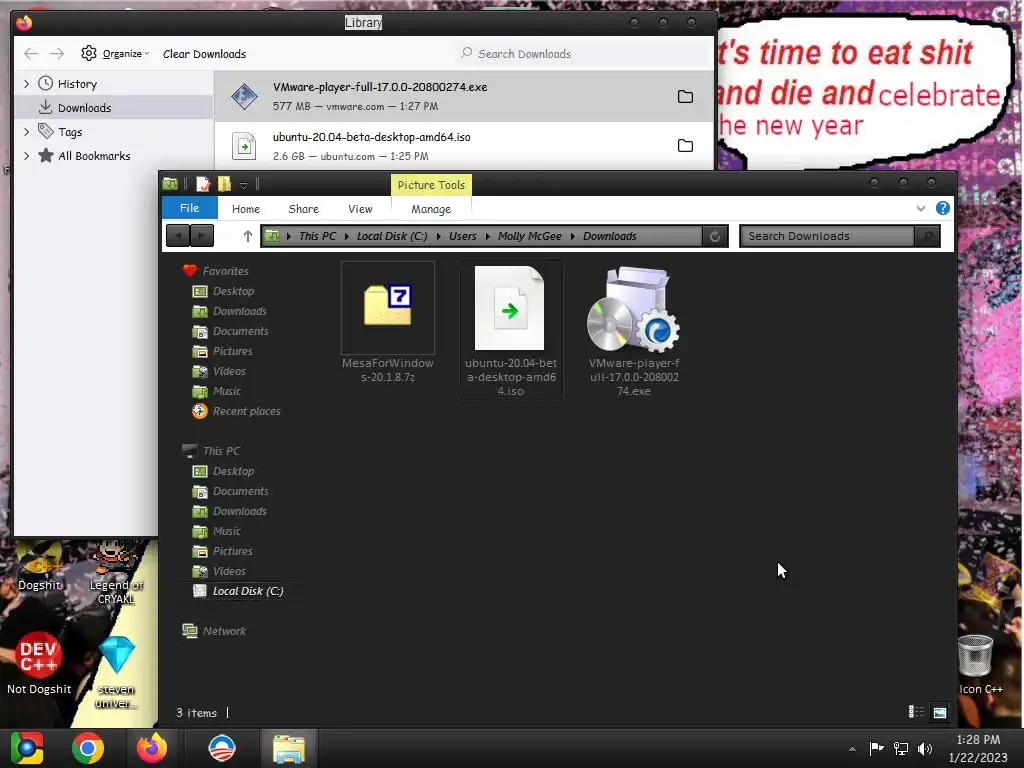Open the Share ribbon tab
This screenshot has height=768, width=1024.
point(304,209)
